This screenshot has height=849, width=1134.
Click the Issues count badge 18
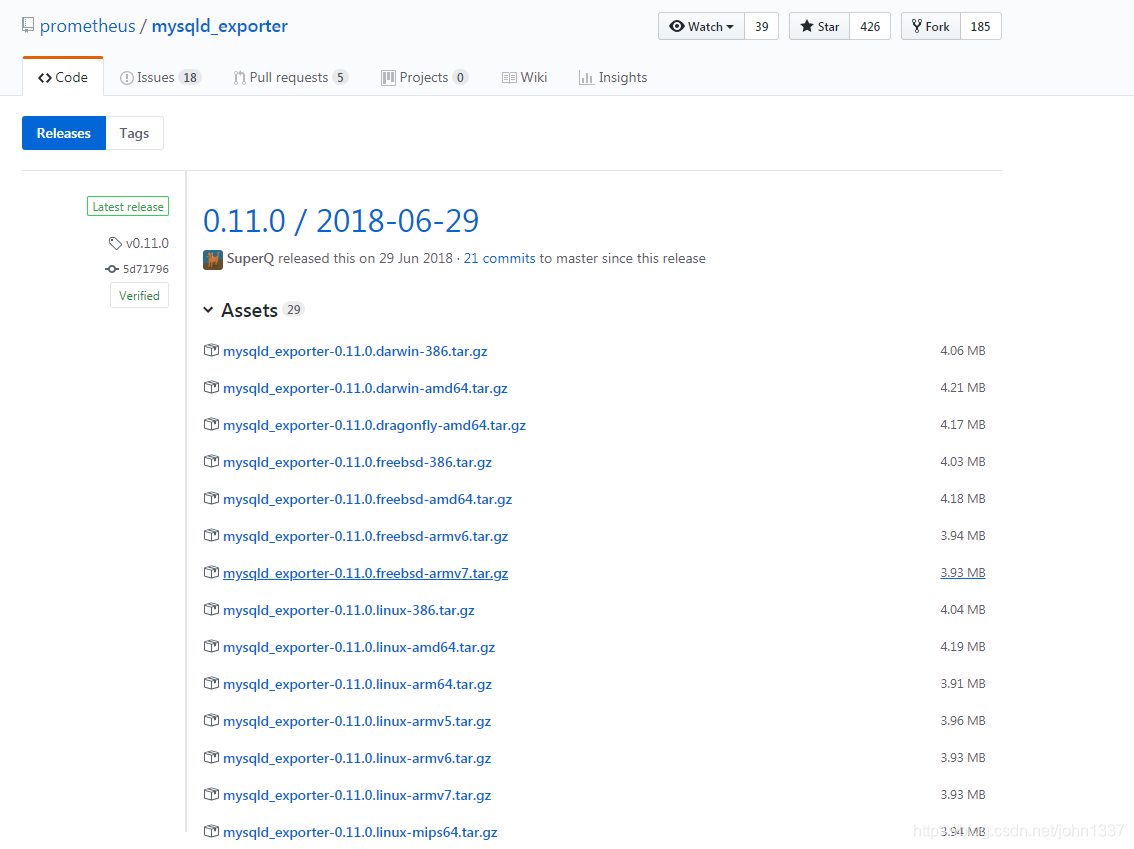pos(190,77)
